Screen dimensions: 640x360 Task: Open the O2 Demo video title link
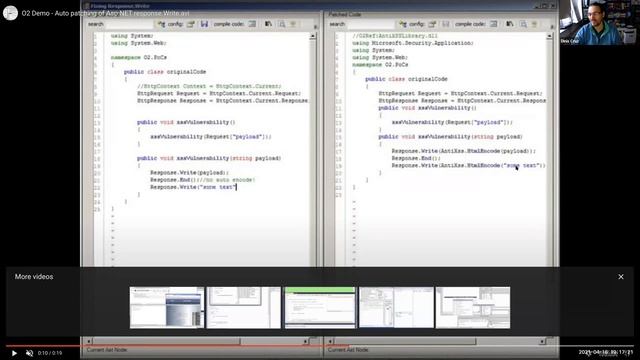click(x=105, y=13)
